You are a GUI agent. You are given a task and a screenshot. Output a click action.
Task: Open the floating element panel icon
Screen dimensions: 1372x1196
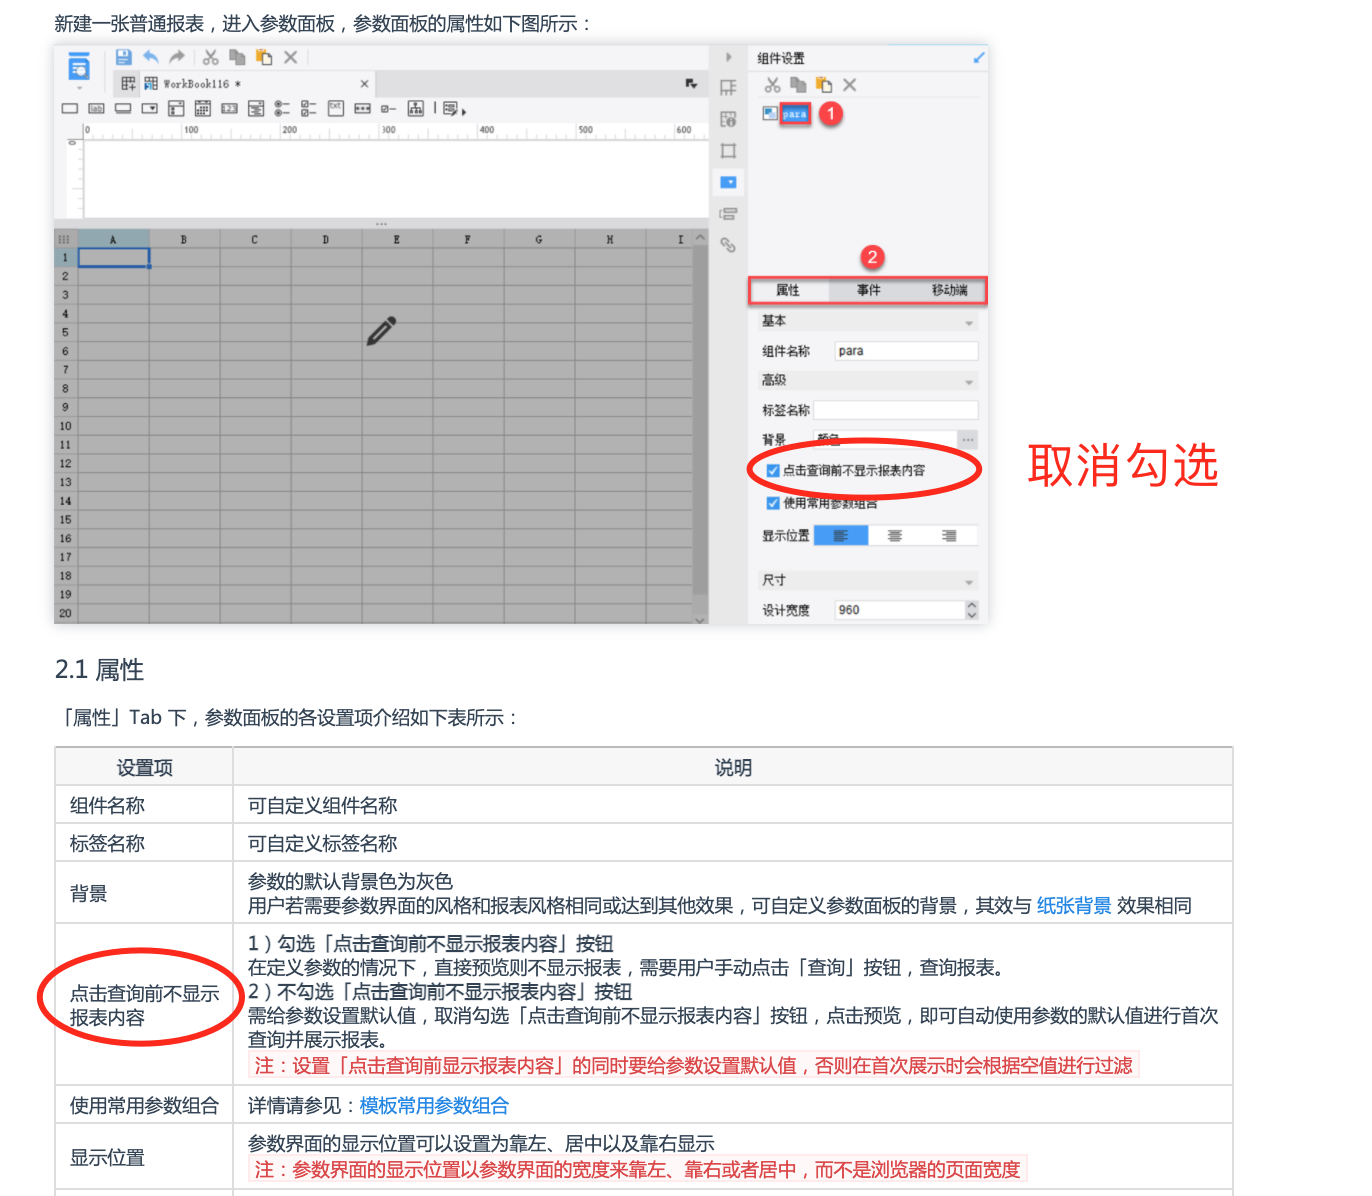tap(728, 151)
